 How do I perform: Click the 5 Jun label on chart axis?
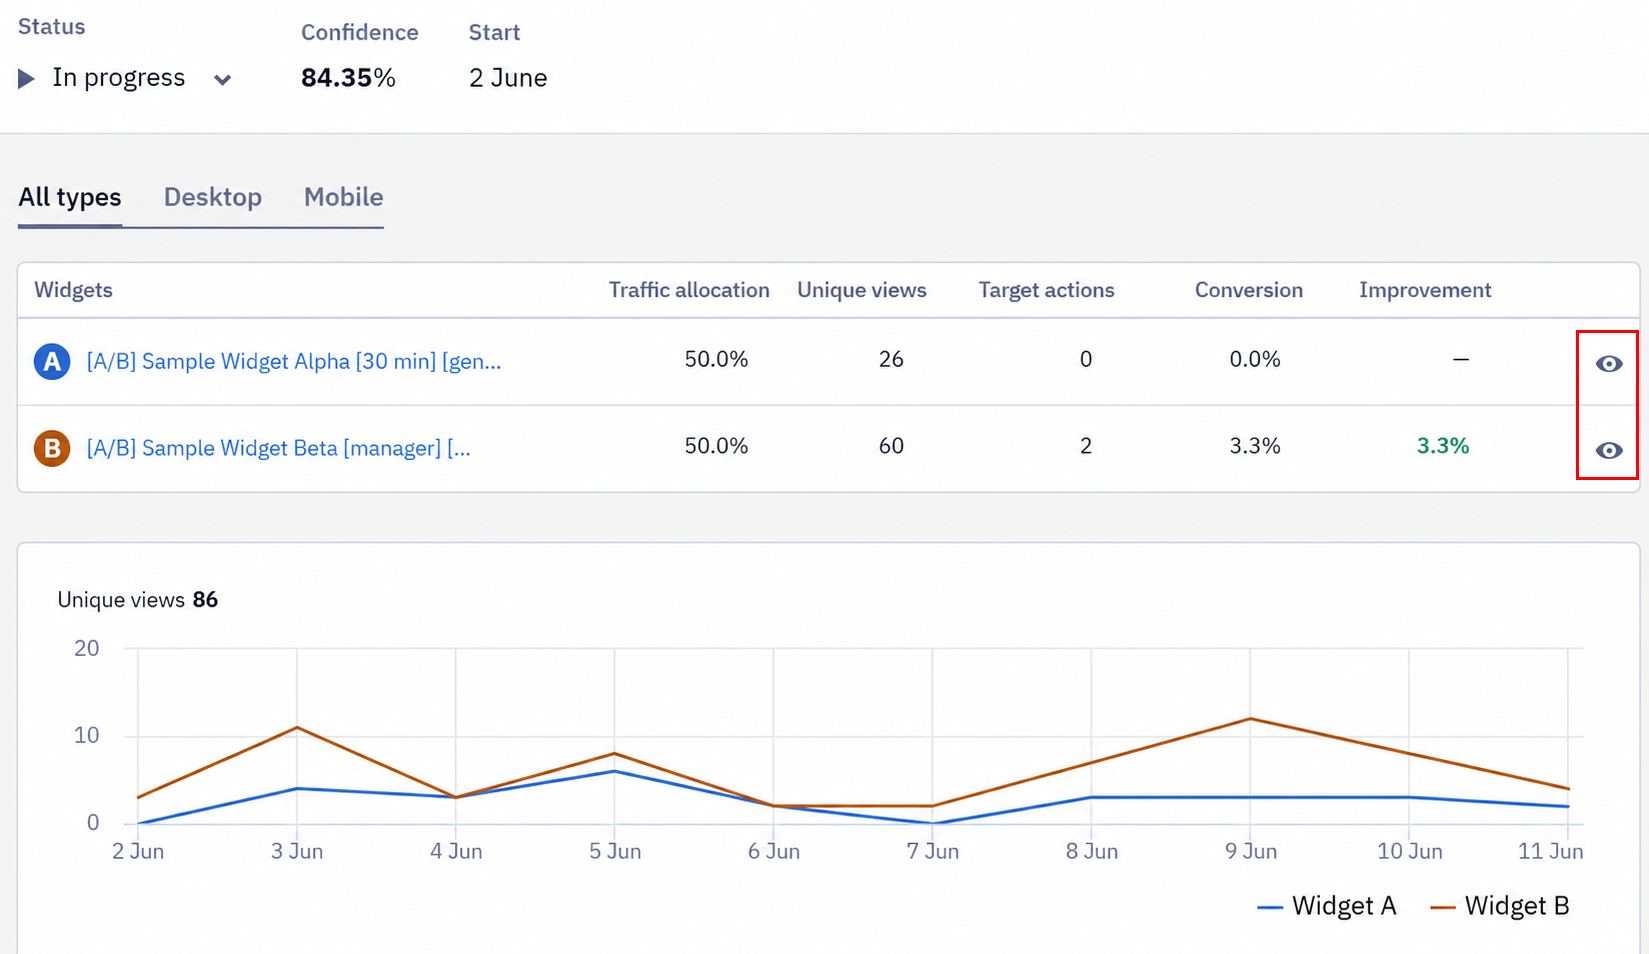(x=615, y=851)
